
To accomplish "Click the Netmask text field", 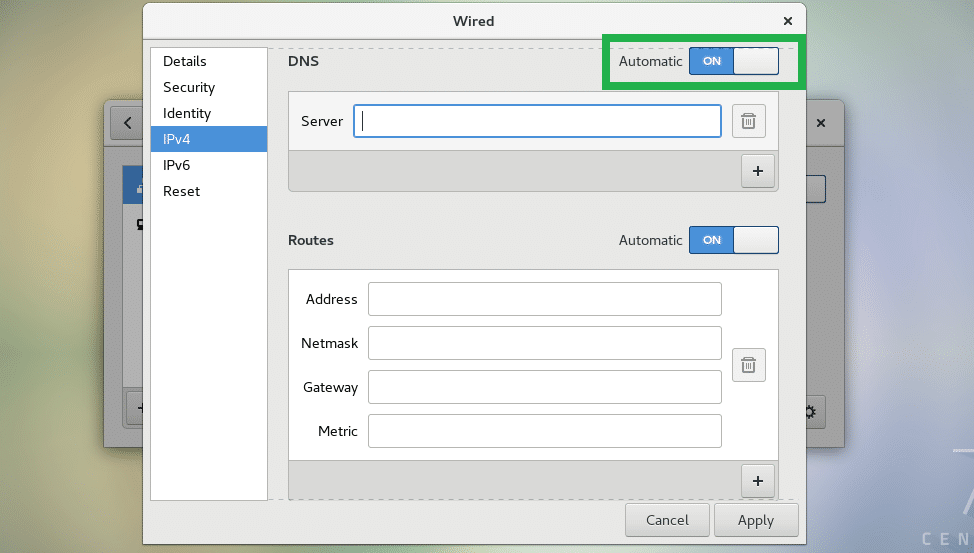I will coord(544,343).
